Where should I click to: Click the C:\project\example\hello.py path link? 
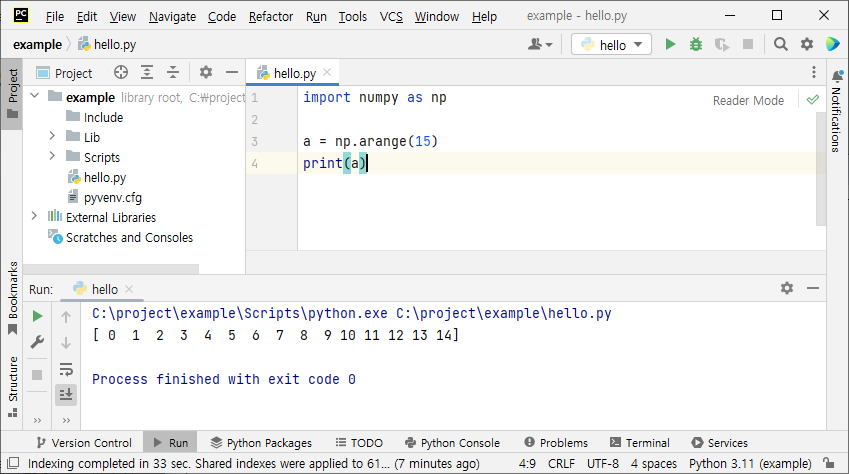coord(504,313)
